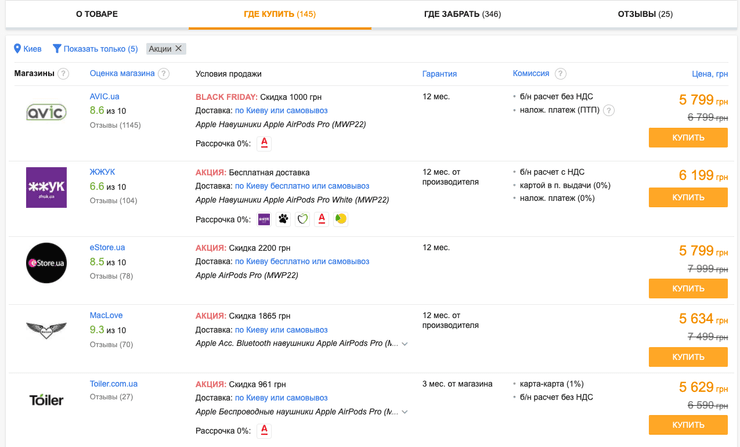This screenshot has height=447, width=740.
Task: Click the Гарантия column header
Action: pyautogui.click(x=439, y=74)
